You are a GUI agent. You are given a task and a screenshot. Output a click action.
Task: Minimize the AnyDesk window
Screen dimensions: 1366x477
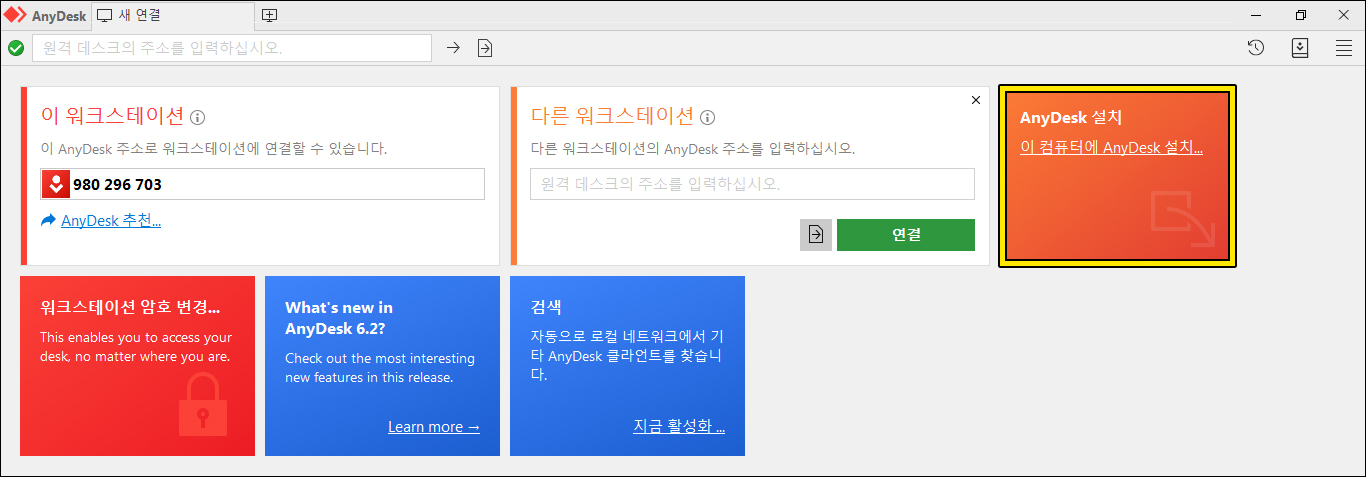[x=1256, y=15]
